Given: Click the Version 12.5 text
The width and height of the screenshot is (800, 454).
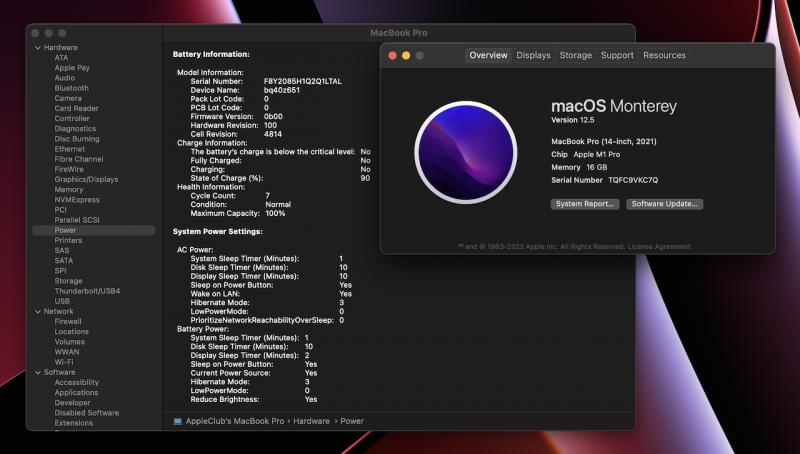Looking at the screenshot, I should pyautogui.click(x=572, y=120).
